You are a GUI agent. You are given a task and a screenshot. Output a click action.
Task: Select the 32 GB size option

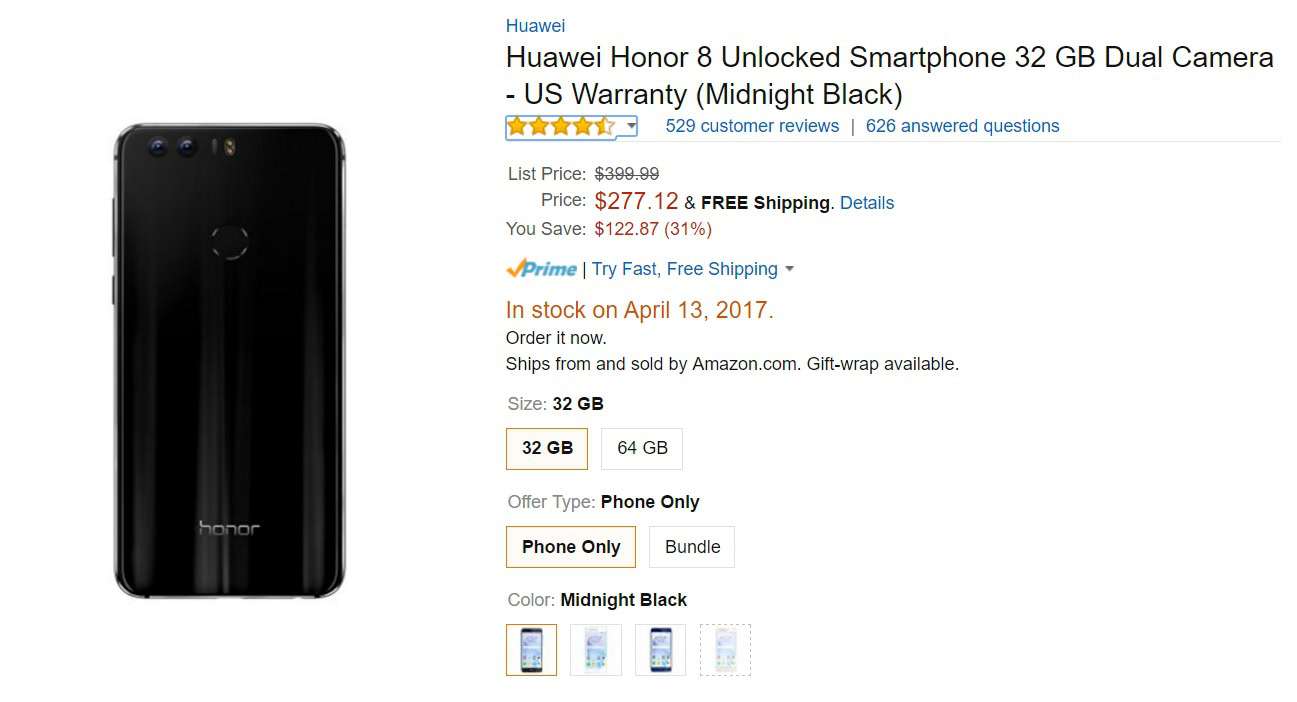pyautogui.click(x=547, y=448)
